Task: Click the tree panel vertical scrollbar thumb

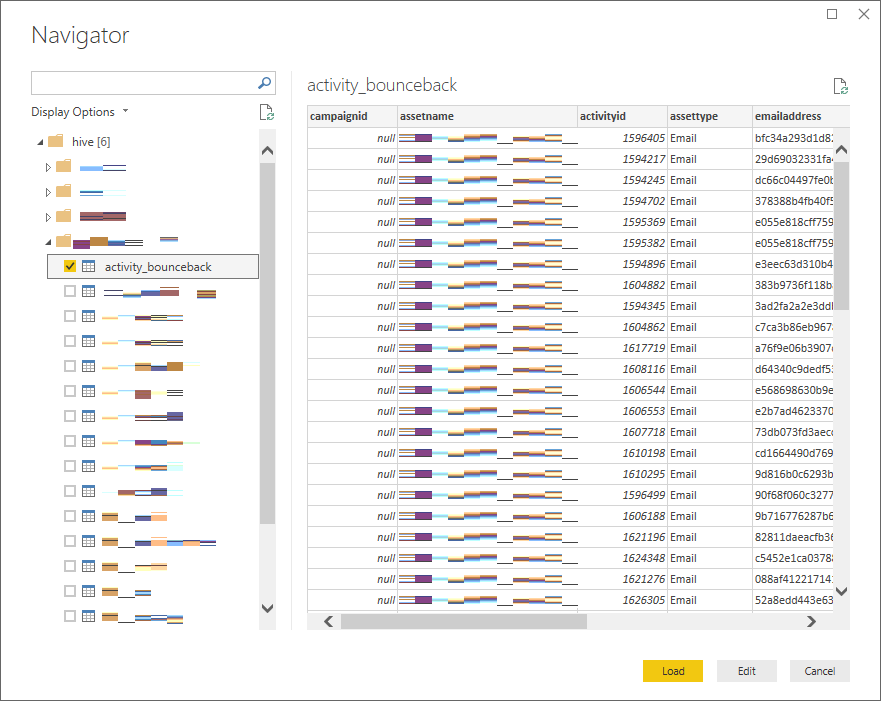Action: (267, 344)
